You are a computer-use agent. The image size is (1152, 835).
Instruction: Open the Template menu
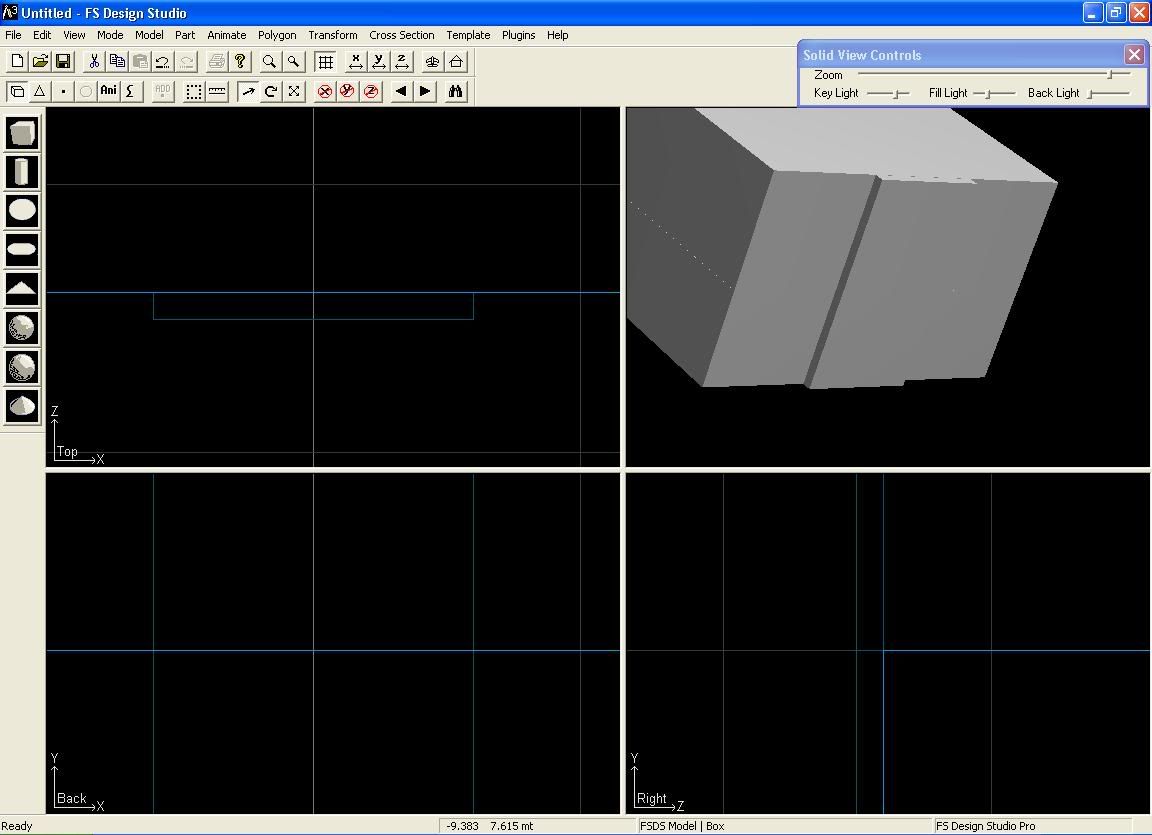[x=468, y=35]
